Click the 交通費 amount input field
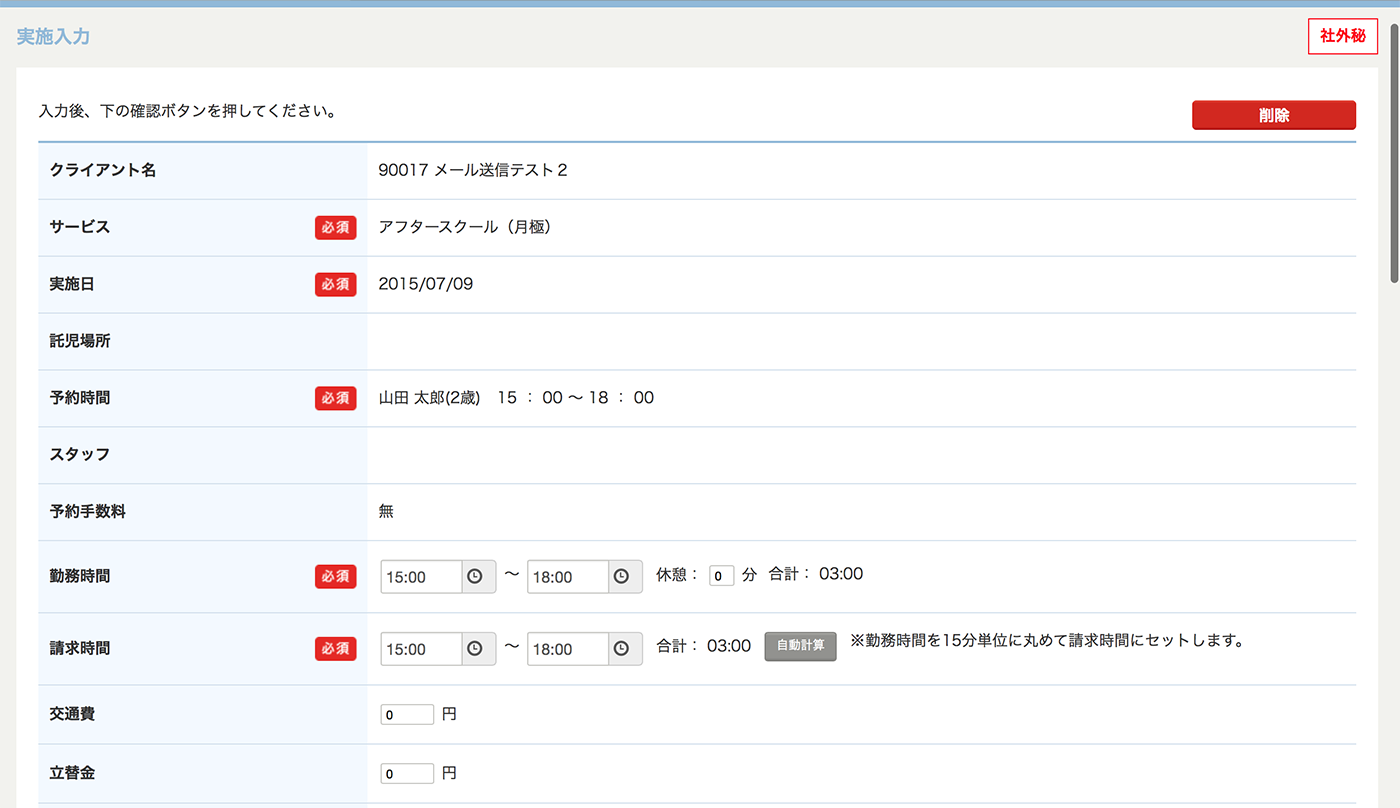The width and height of the screenshot is (1400, 808). coord(407,715)
